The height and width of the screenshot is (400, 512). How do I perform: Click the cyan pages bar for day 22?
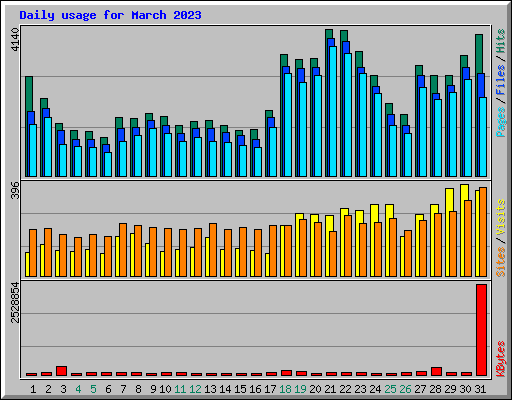click(348, 115)
